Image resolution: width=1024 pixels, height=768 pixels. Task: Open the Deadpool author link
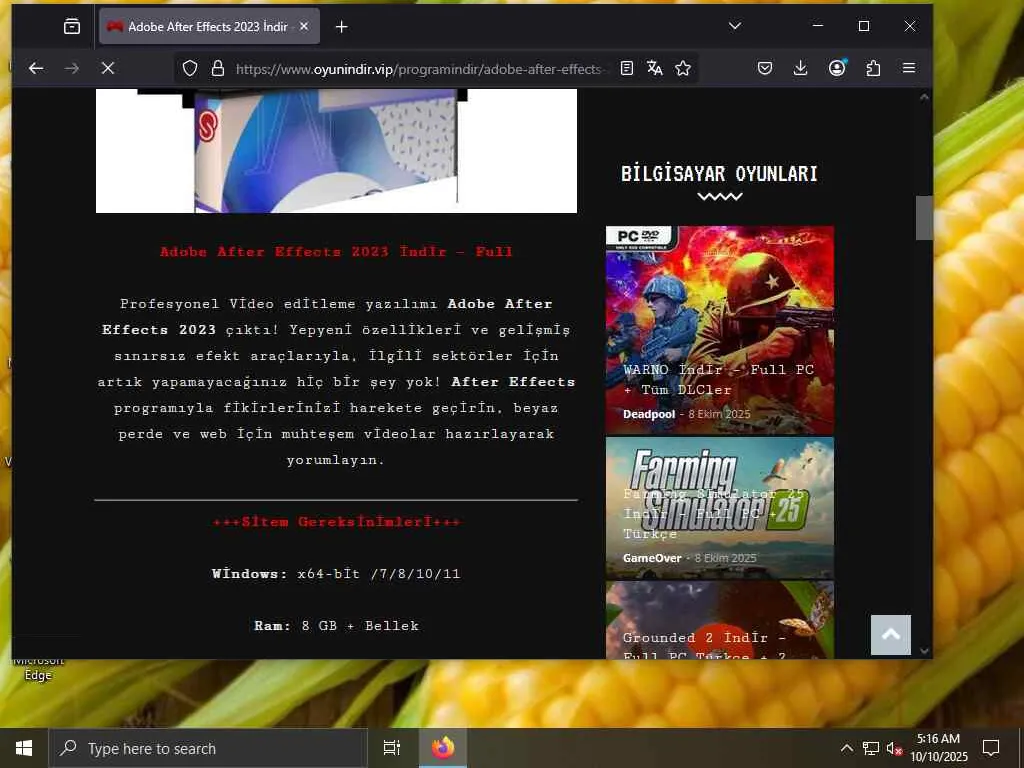coord(648,414)
